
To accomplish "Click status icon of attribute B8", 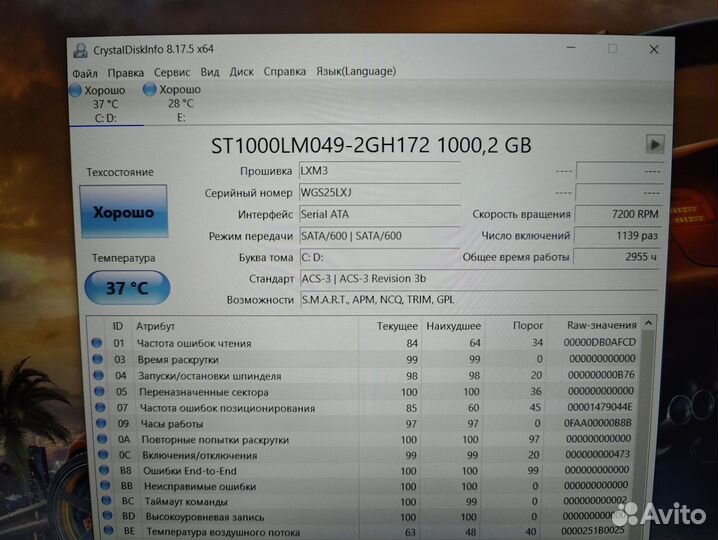I will click(104, 471).
